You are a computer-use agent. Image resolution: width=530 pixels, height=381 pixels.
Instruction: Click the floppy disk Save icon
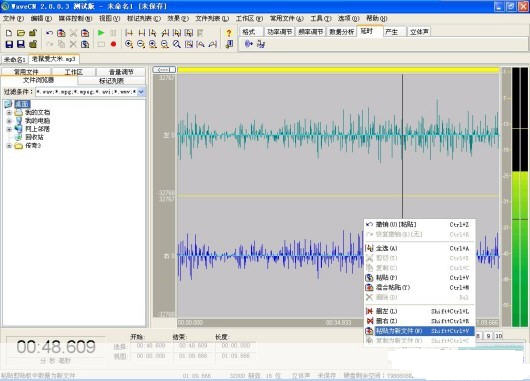pos(9,44)
